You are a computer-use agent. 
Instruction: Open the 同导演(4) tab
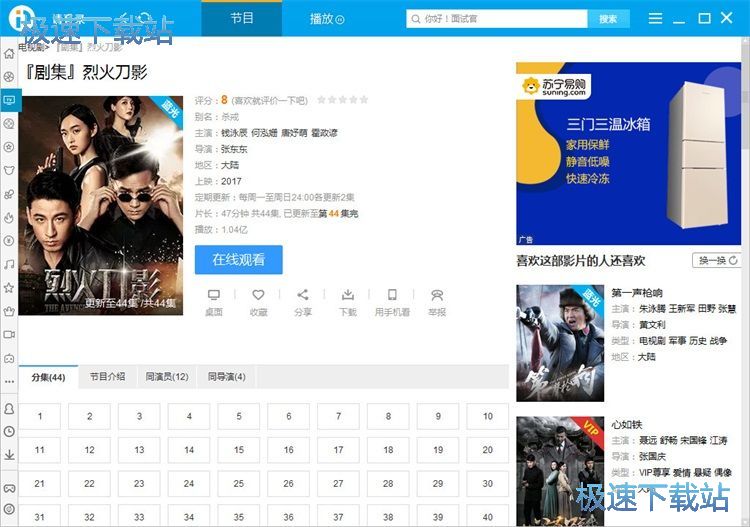pos(227,377)
